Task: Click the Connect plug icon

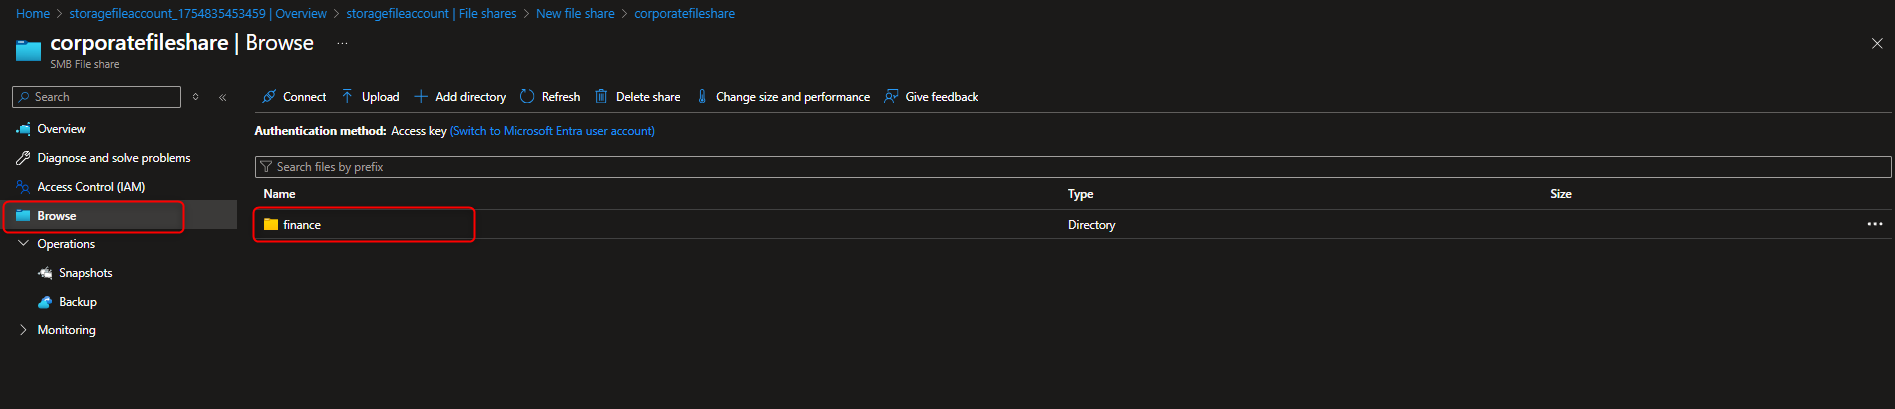Action: (269, 97)
